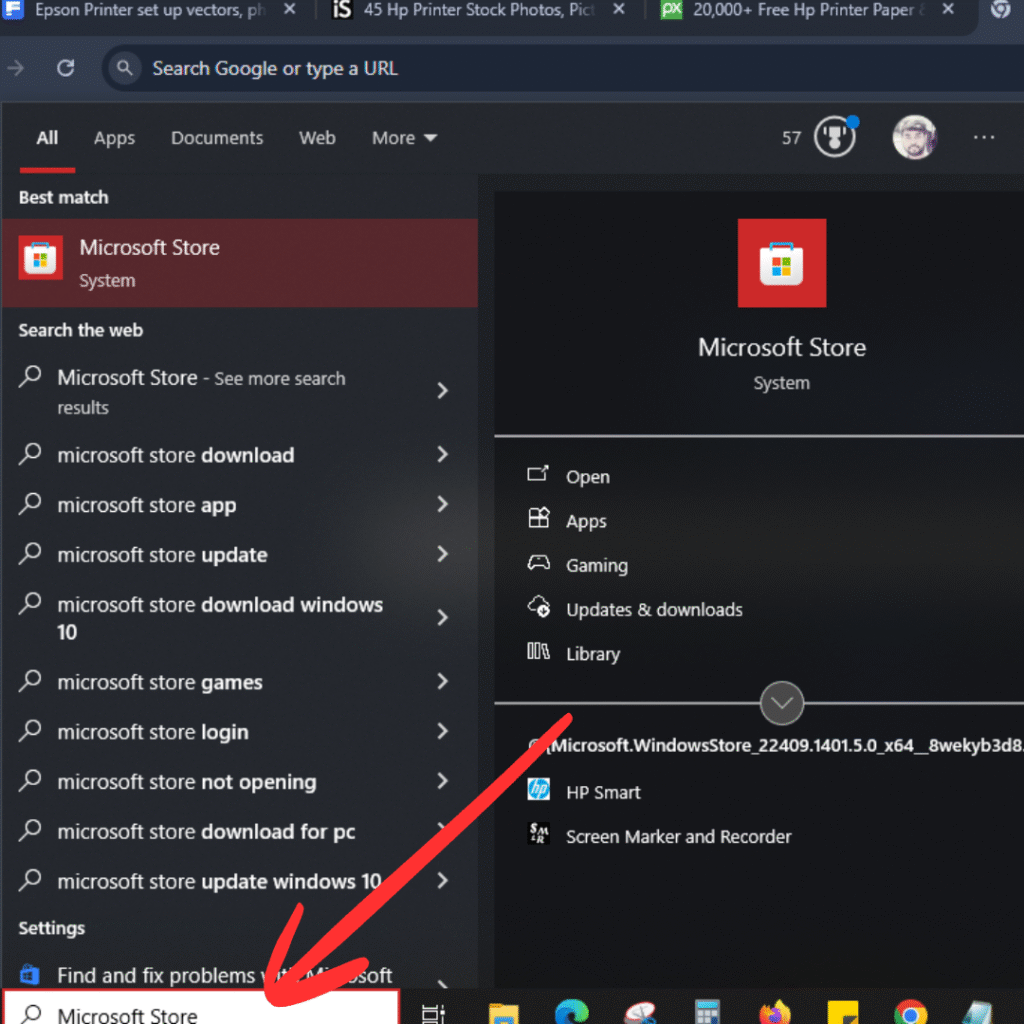Select 'microsoft store games' suggestion
Image resolution: width=1024 pixels, height=1024 pixels.
click(160, 682)
